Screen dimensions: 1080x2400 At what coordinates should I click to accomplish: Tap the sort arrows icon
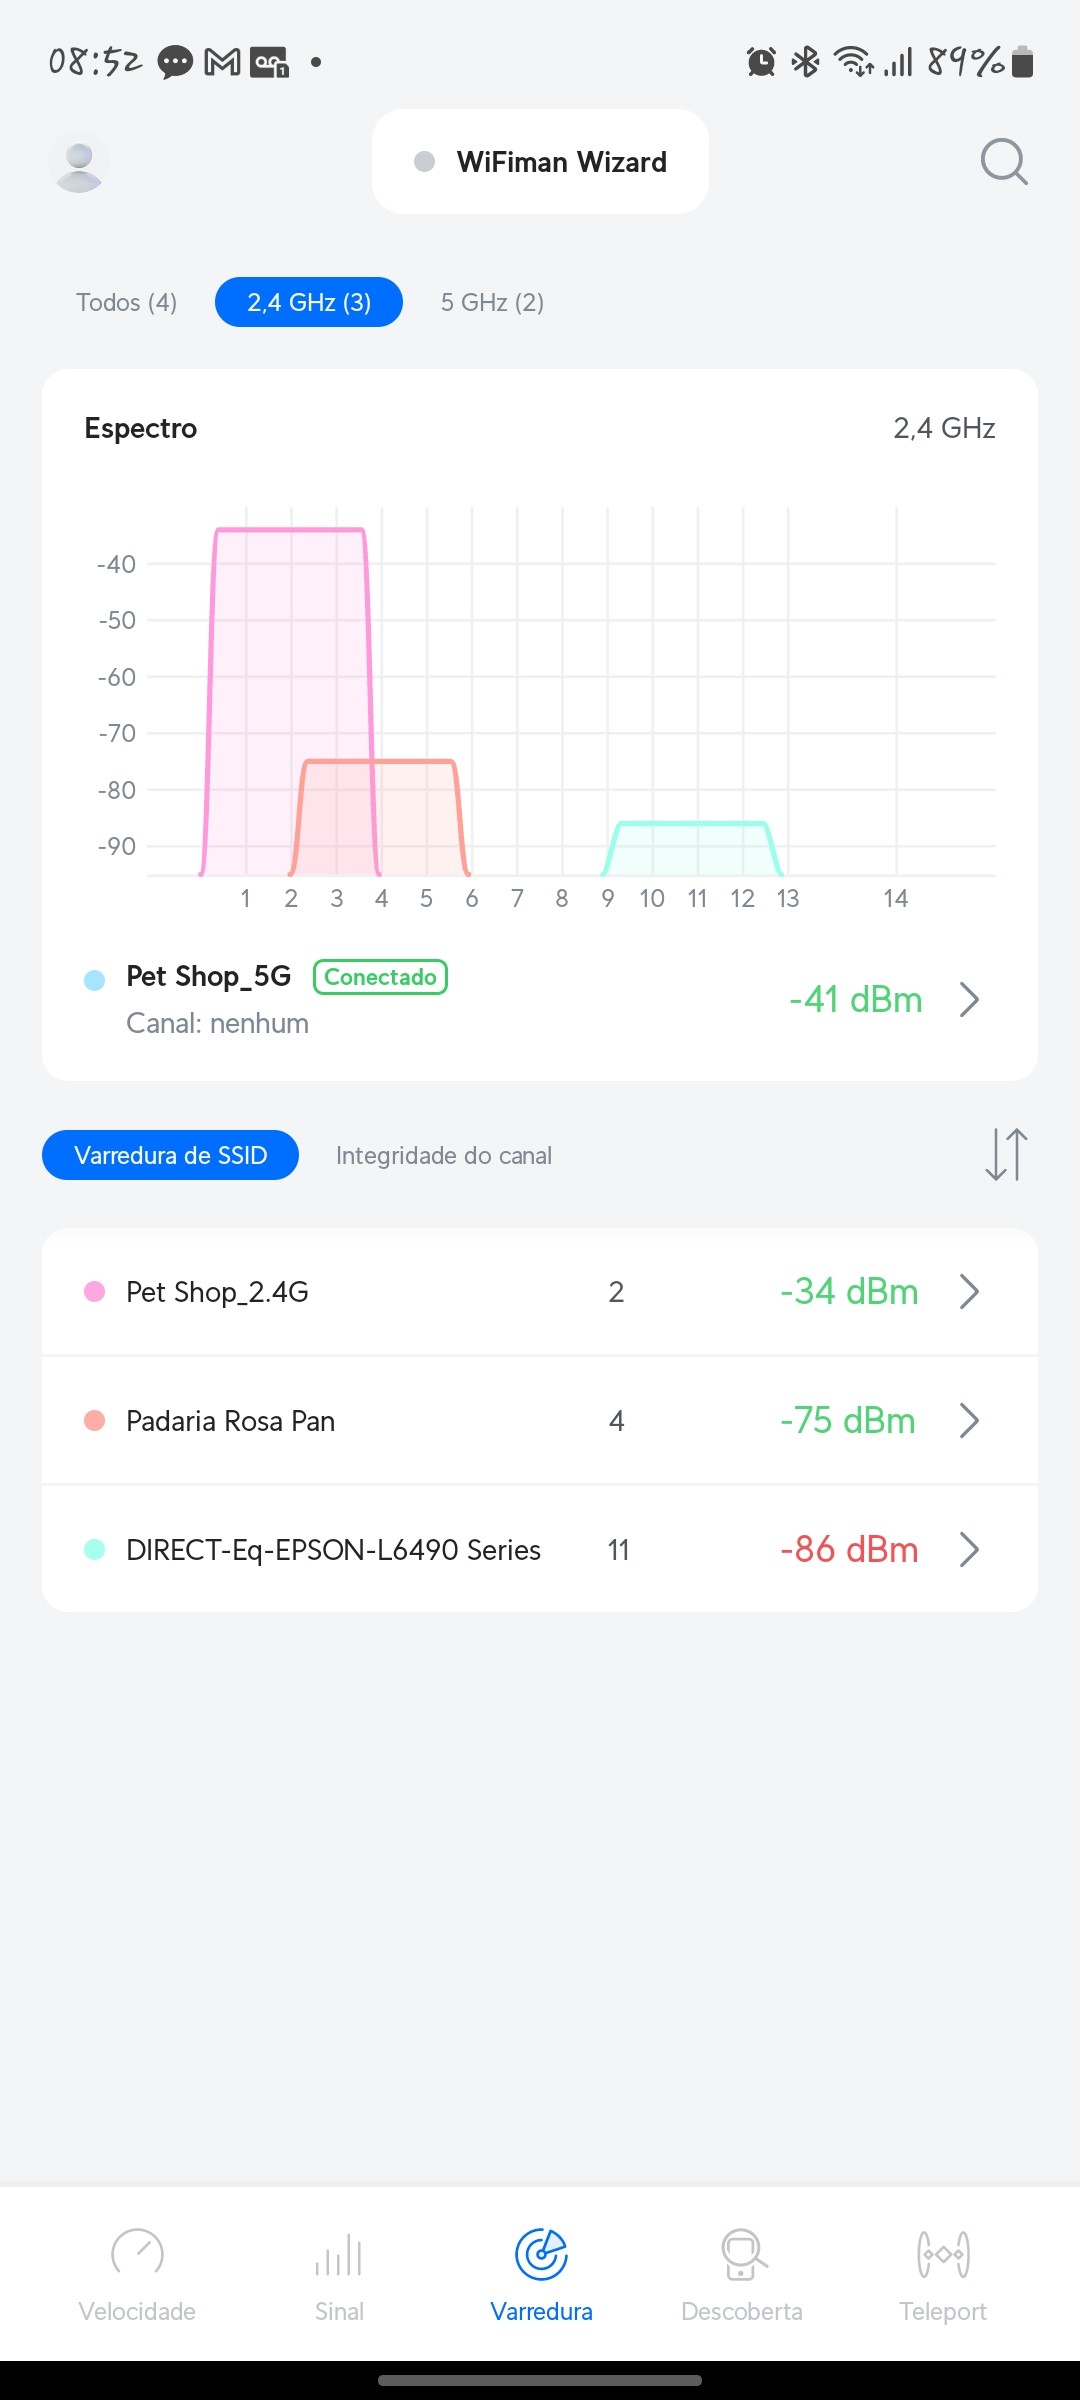(1006, 1155)
